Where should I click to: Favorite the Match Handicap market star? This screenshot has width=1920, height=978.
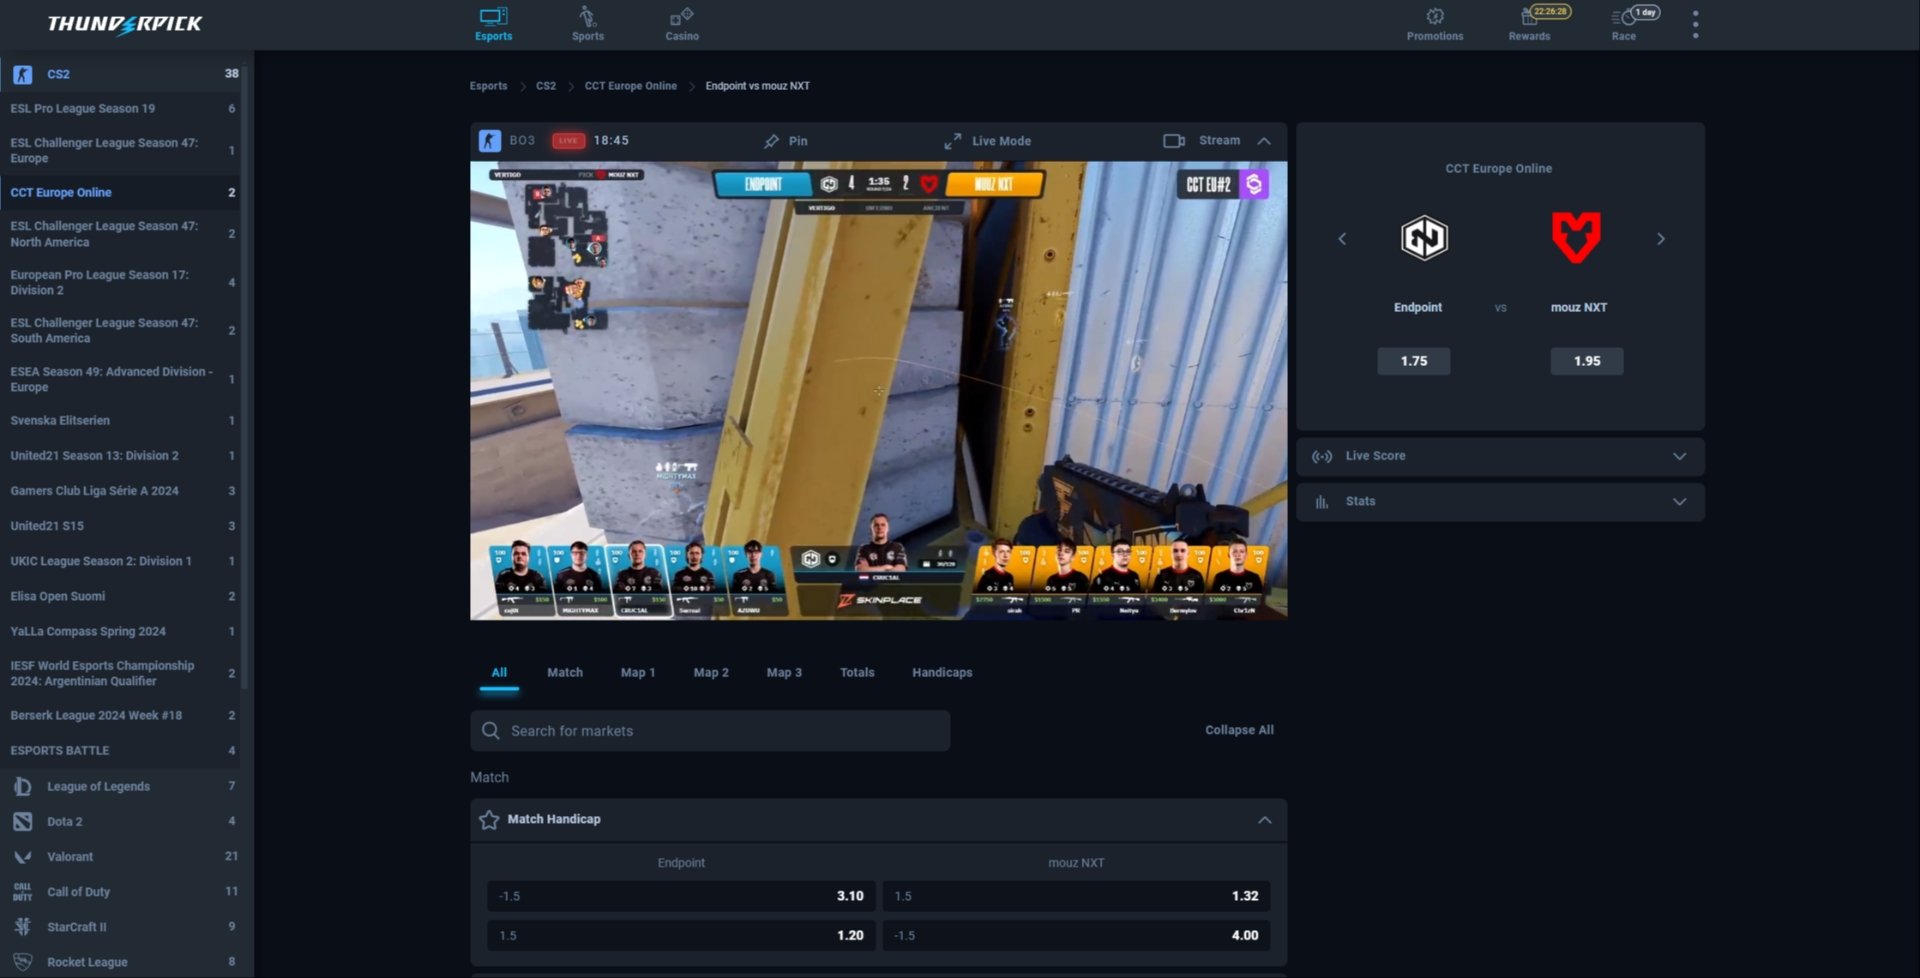(489, 820)
